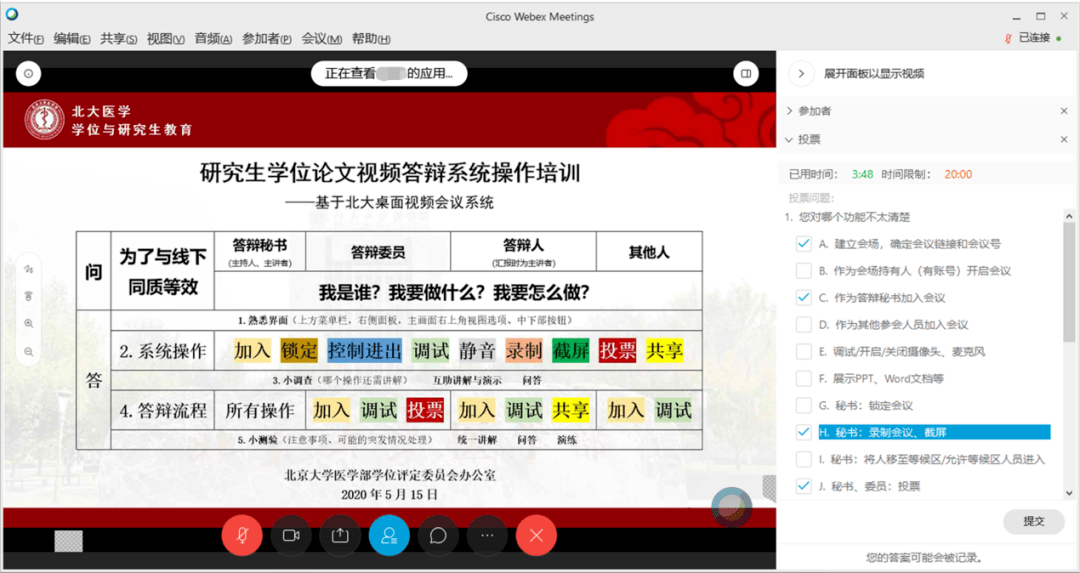Image resolution: width=1080 pixels, height=573 pixels.
Task: Start video with the camera button
Action: coord(291,535)
